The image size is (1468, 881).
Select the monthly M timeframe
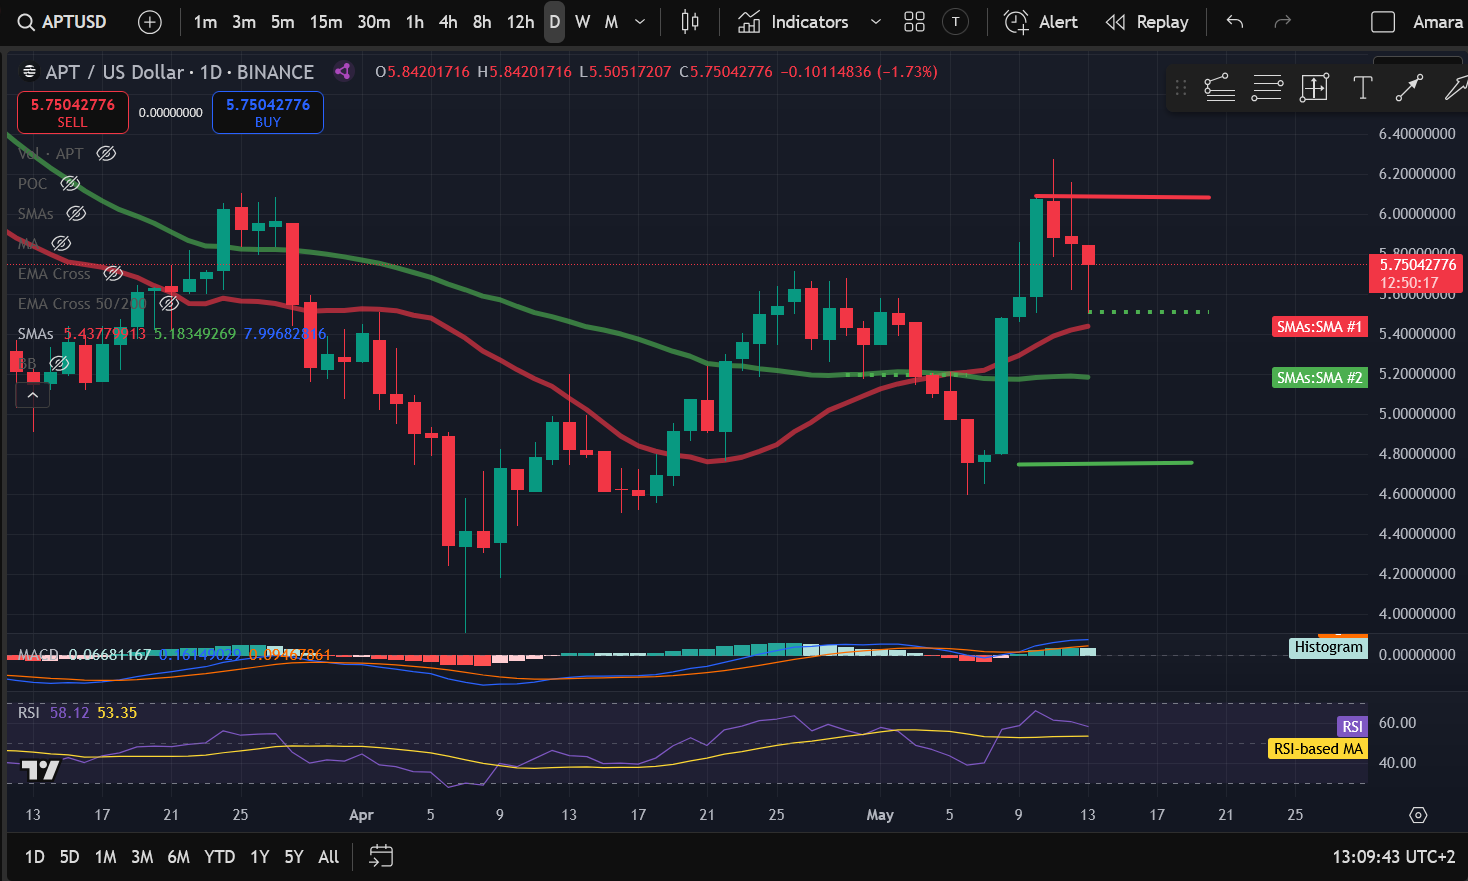click(611, 22)
